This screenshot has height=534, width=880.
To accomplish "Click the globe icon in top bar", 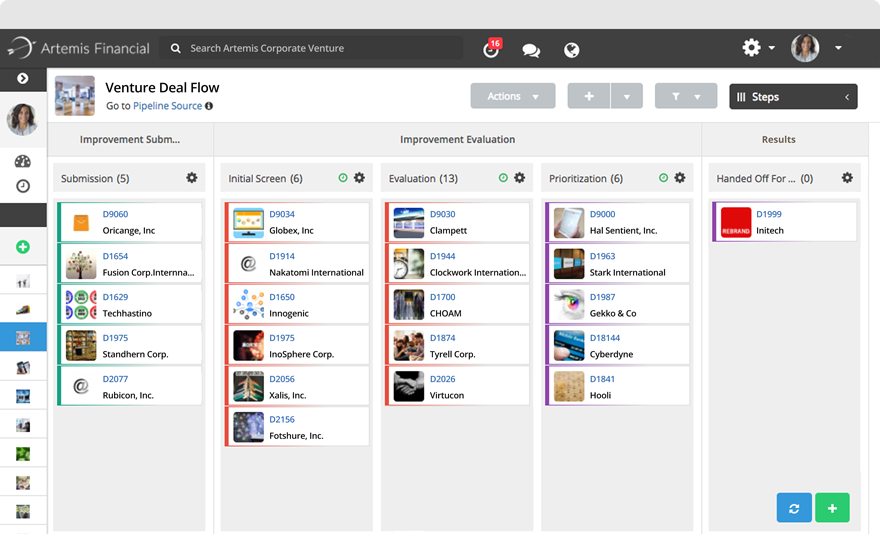I will [571, 50].
